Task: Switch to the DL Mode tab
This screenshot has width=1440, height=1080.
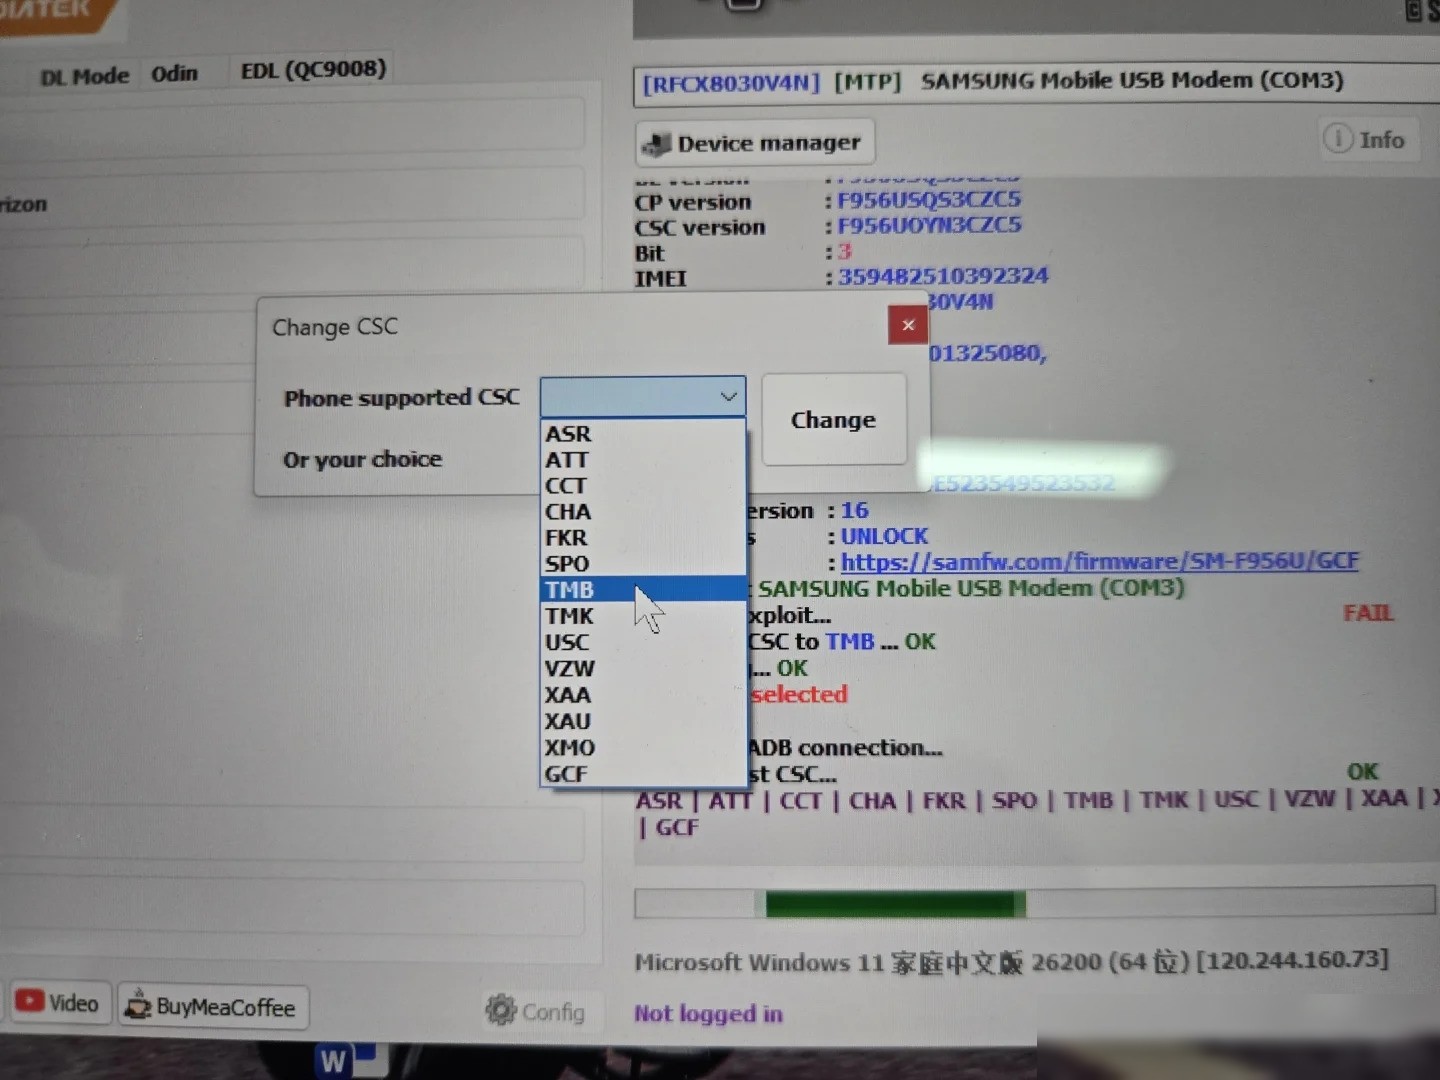Action: [85, 76]
